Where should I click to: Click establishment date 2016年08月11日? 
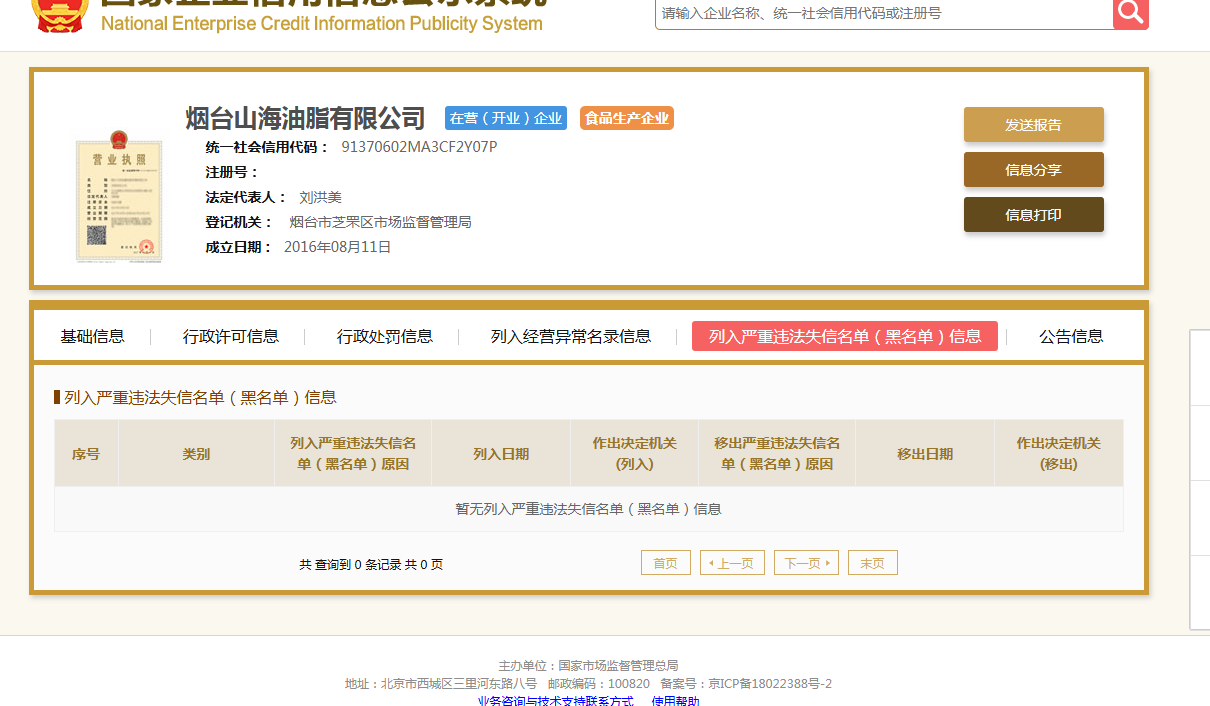pyautogui.click(x=338, y=247)
